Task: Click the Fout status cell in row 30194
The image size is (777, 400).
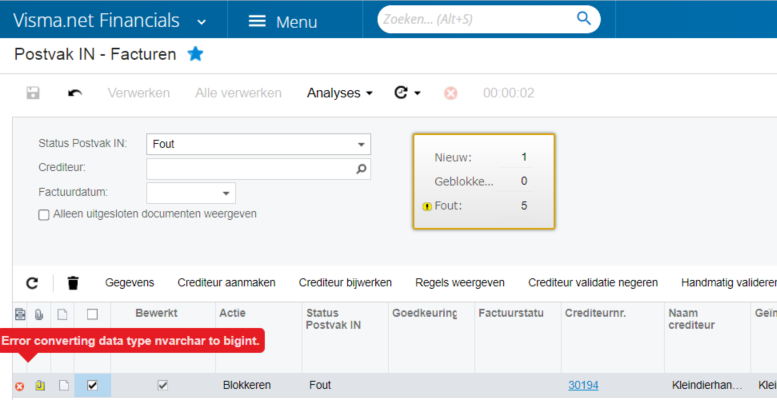Action: [x=320, y=385]
